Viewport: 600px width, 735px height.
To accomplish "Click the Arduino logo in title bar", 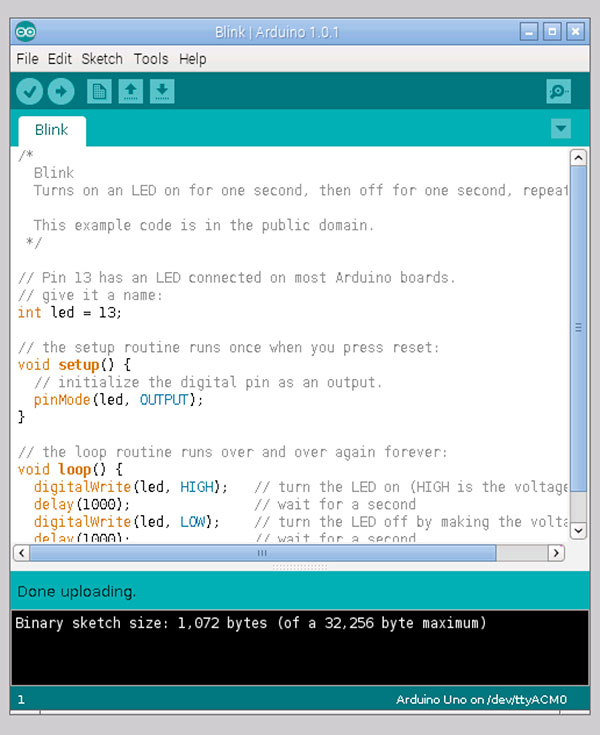I will tap(25, 32).
